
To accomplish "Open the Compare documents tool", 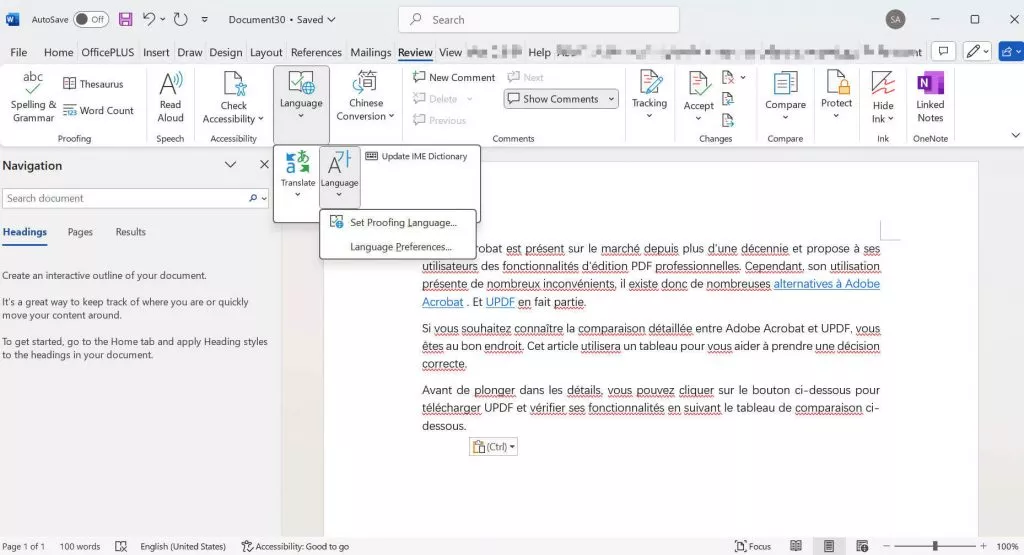I will tap(785, 95).
